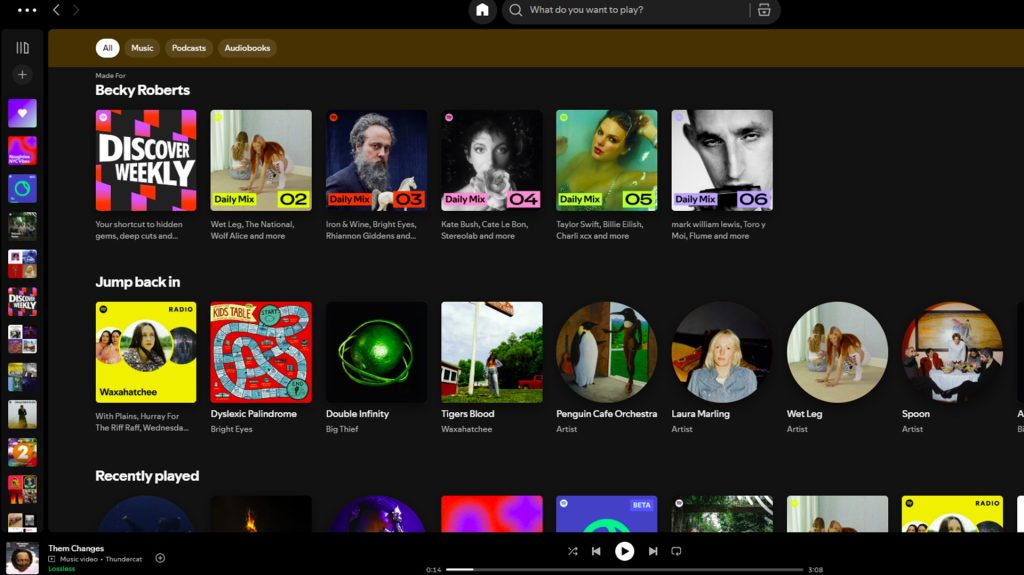Image resolution: width=1024 pixels, height=575 pixels.
Task: Click the song progress bar
Action: coord(624,569)
